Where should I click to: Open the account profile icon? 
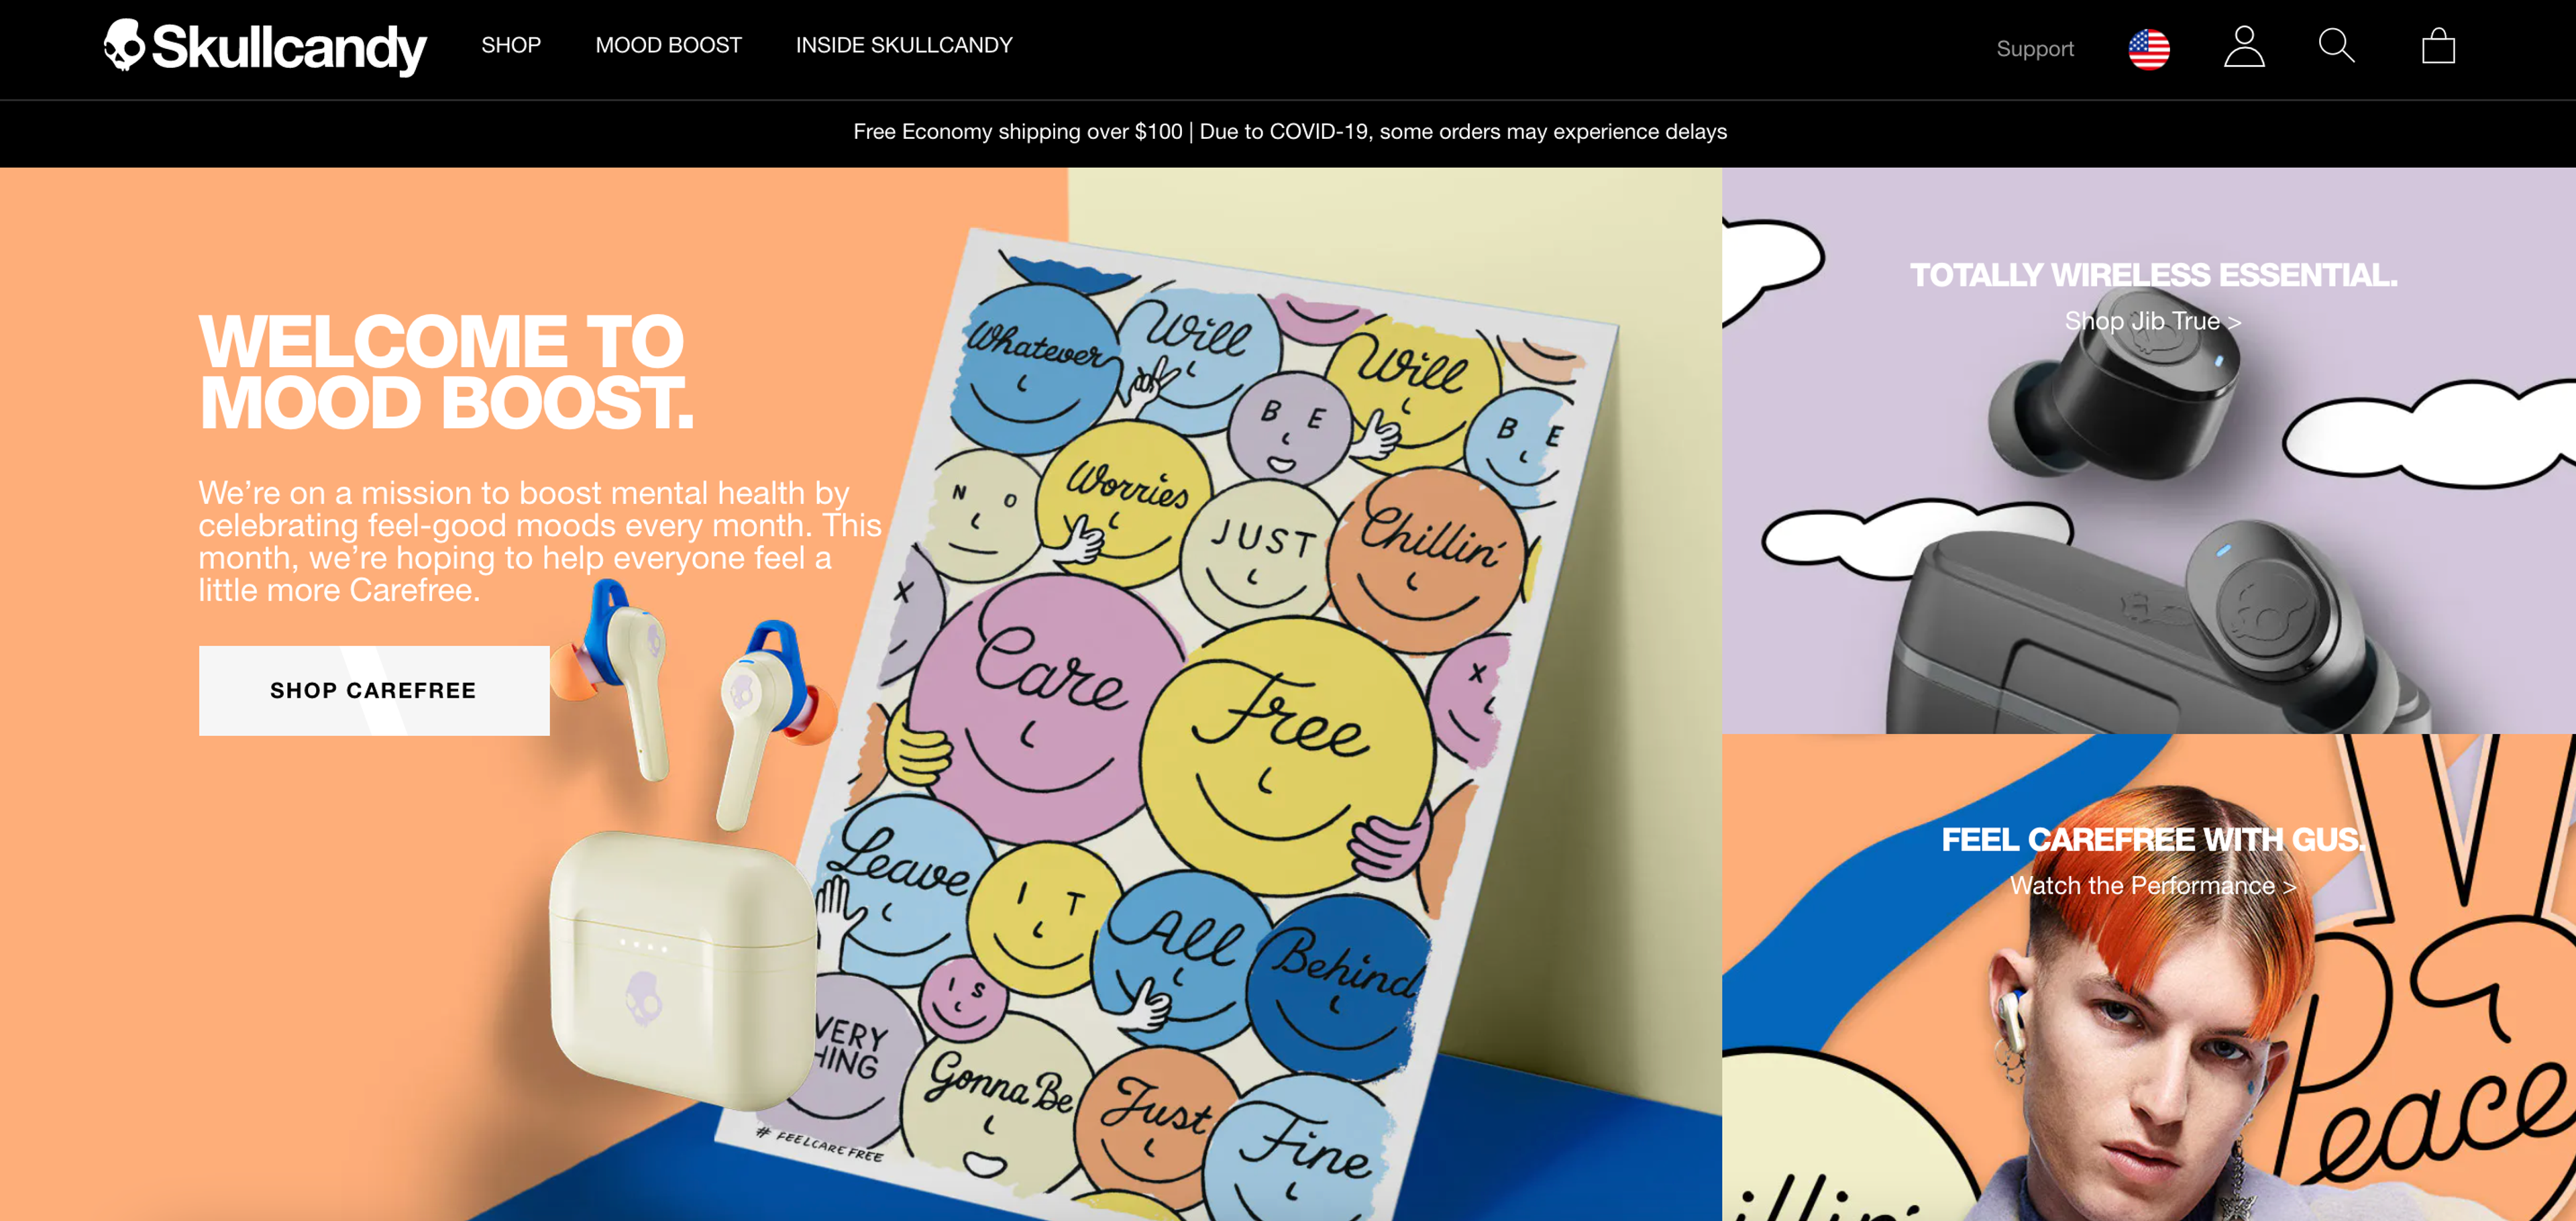pos(2243,47)
